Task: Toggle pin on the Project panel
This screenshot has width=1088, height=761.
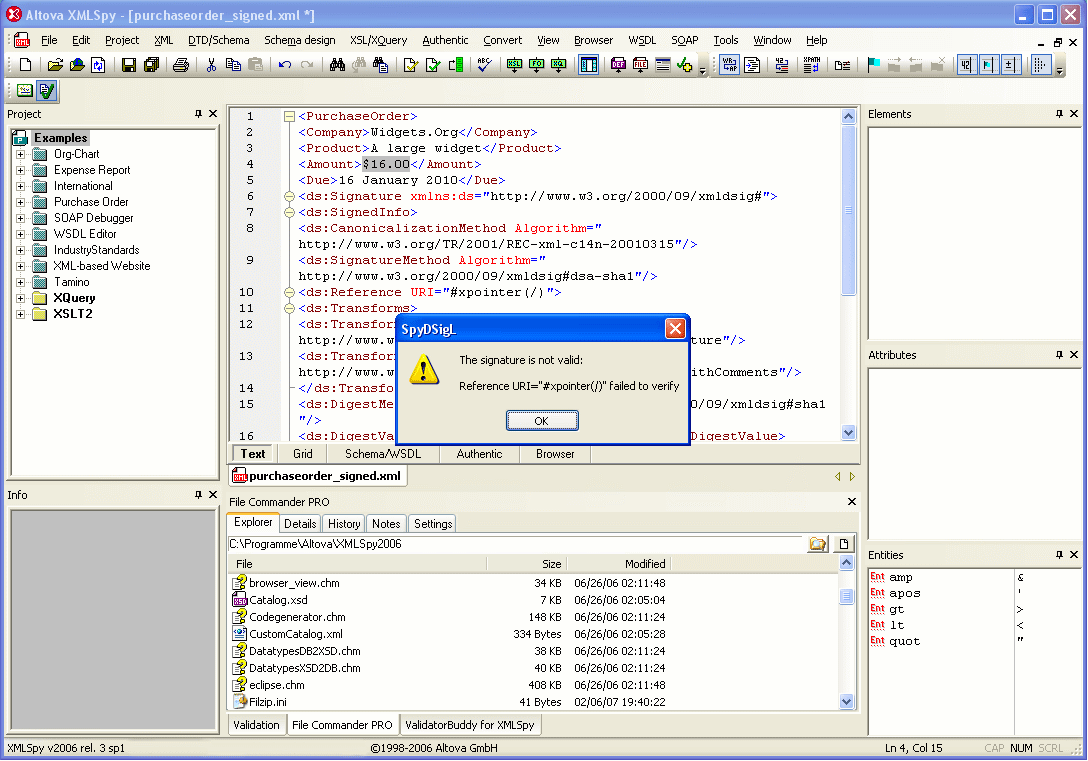Action: 198,114
